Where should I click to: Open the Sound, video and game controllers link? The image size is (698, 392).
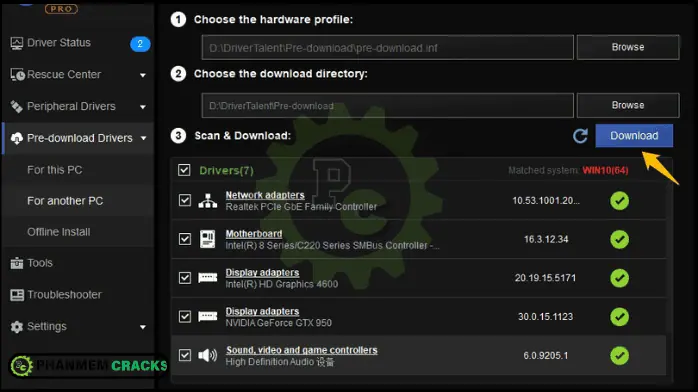point(301,350)
